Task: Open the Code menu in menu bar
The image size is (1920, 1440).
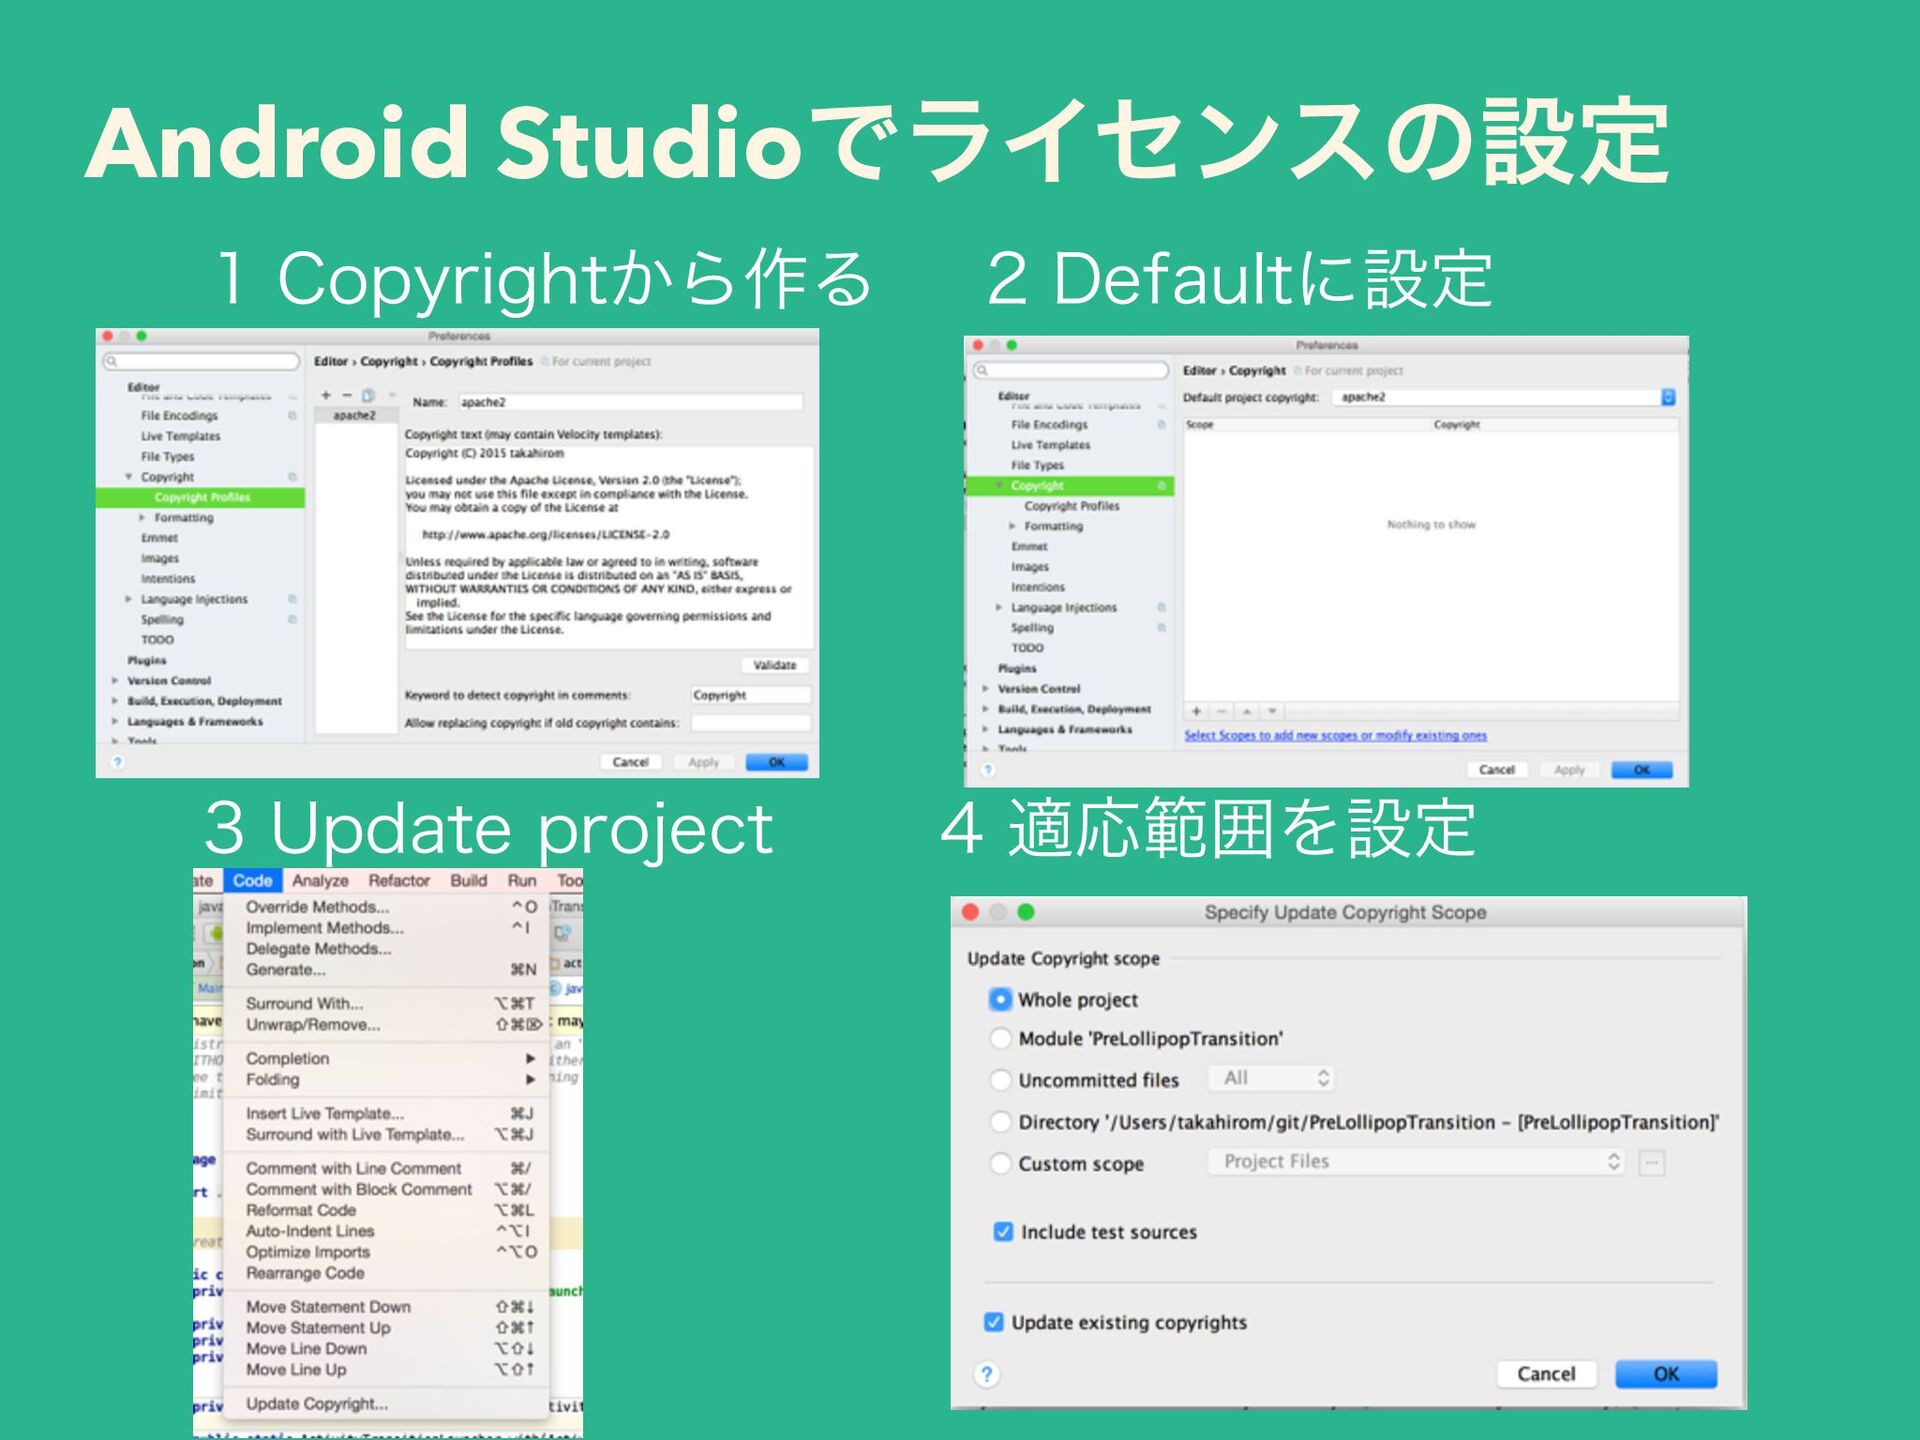Action: pos(252,880)
